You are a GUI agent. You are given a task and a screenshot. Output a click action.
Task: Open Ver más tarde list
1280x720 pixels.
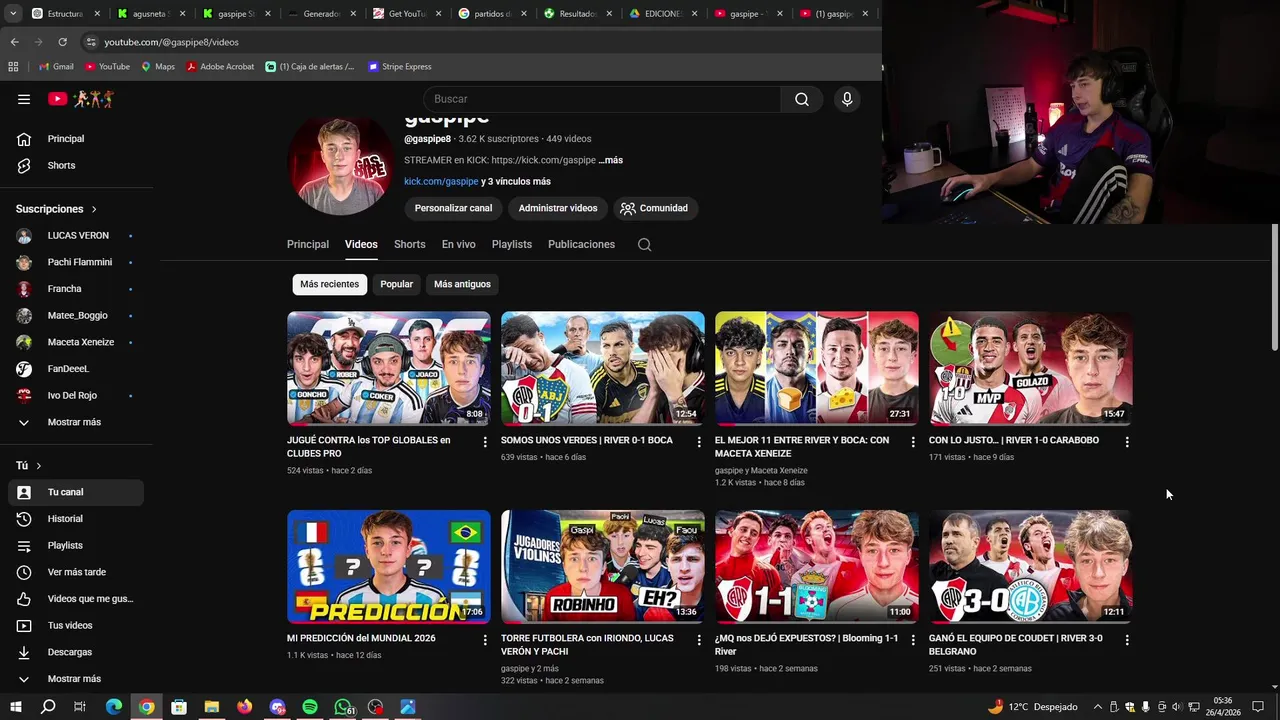(76, 572)
